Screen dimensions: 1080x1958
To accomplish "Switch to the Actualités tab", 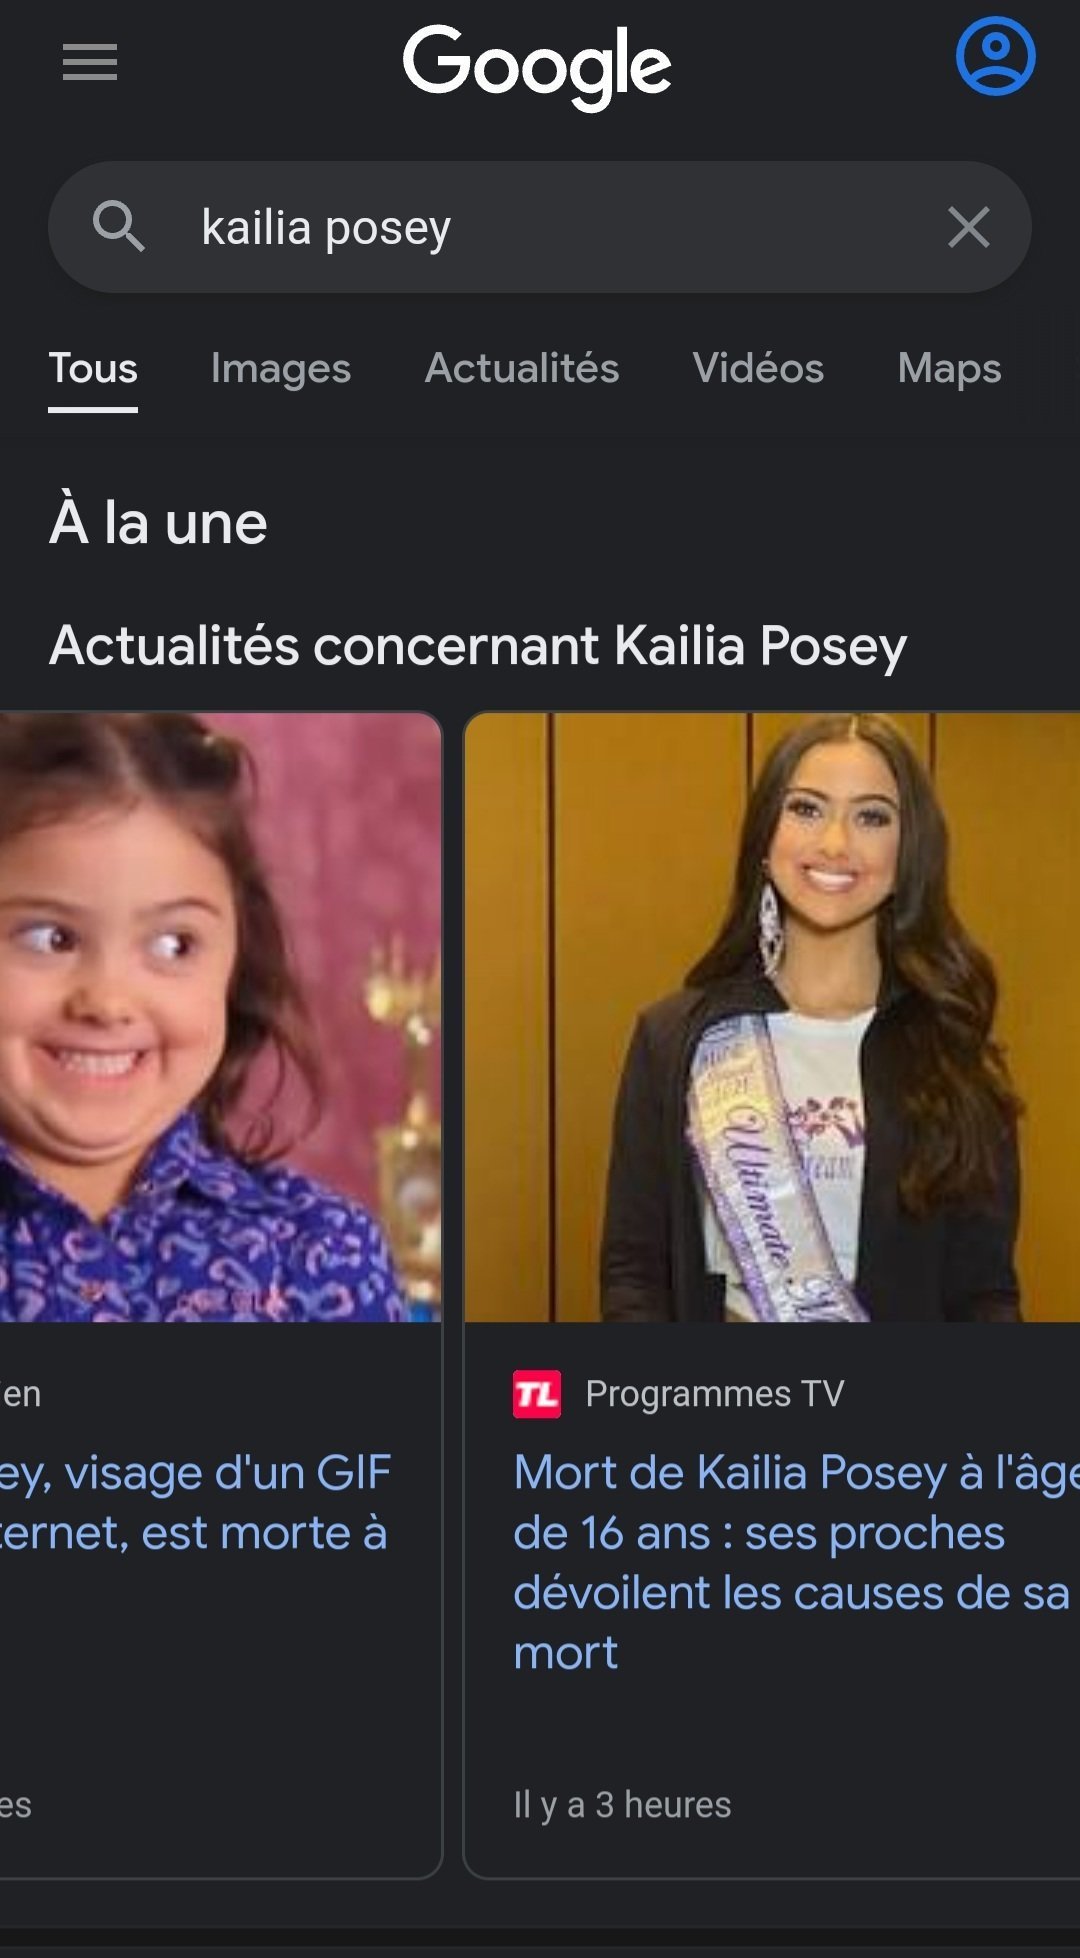I will coord(522,369).
